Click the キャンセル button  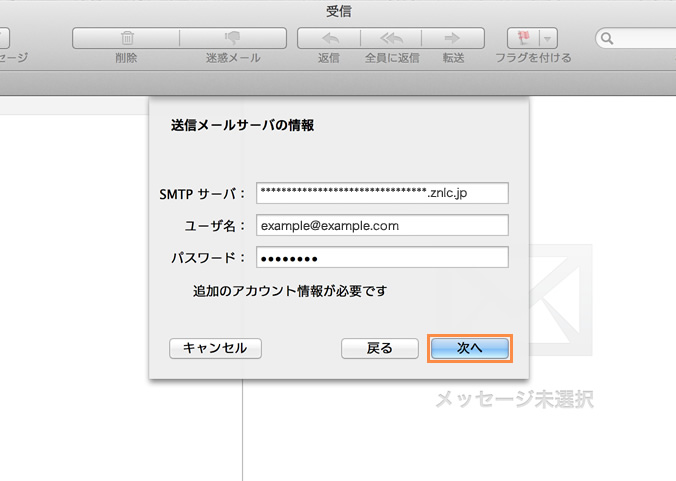click(215, 348)
